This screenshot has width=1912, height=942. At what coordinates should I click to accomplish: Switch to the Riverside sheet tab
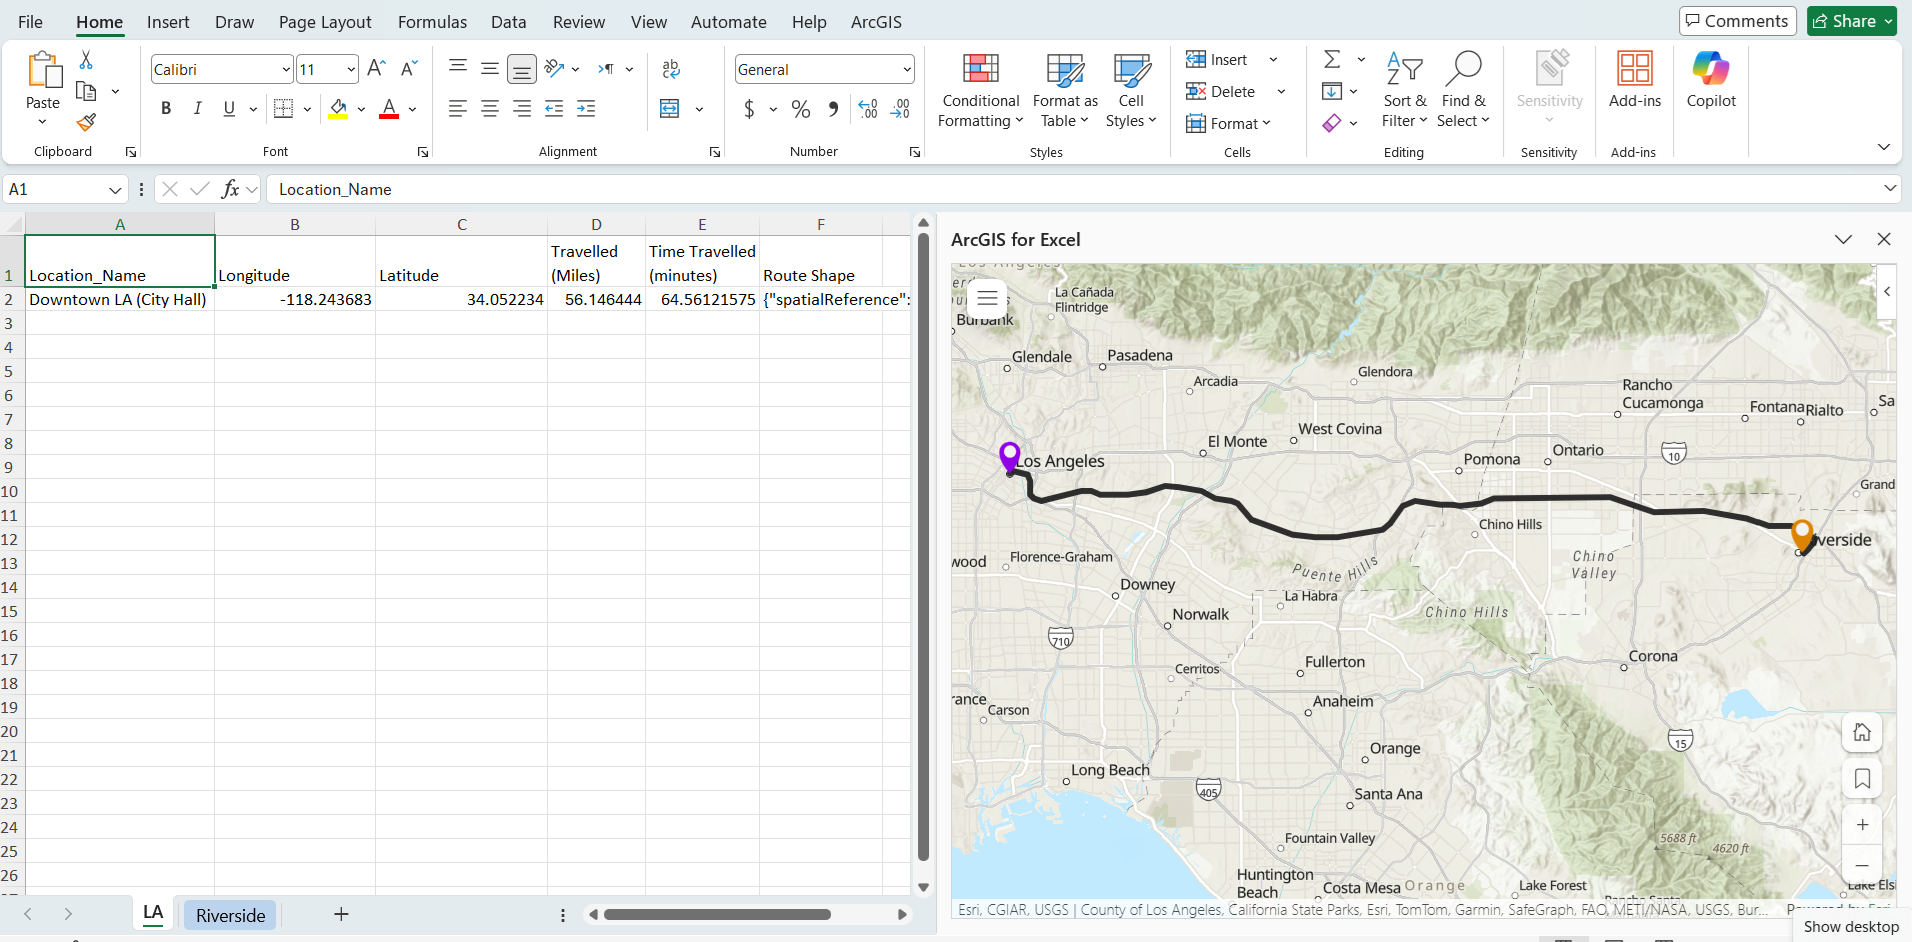click(231, 915)
